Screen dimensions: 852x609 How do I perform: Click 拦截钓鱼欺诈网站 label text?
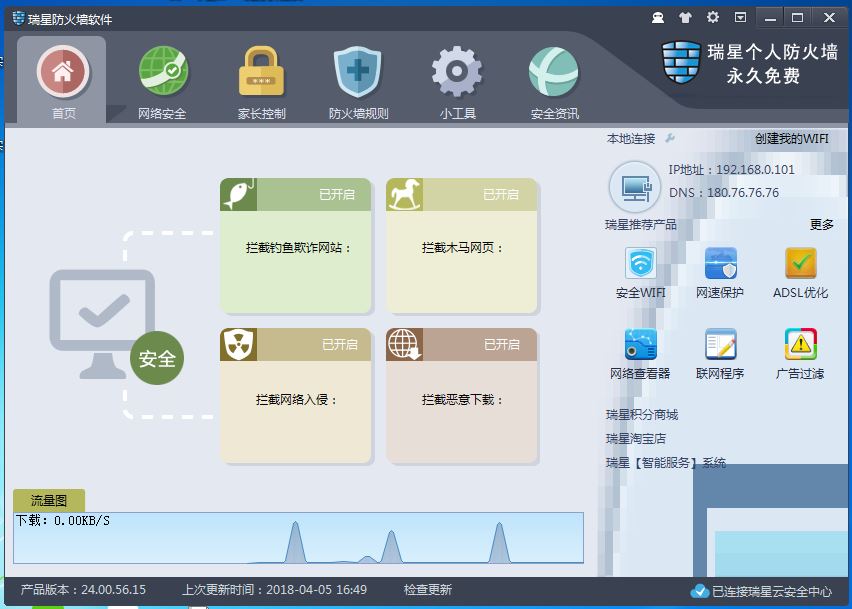298,248
